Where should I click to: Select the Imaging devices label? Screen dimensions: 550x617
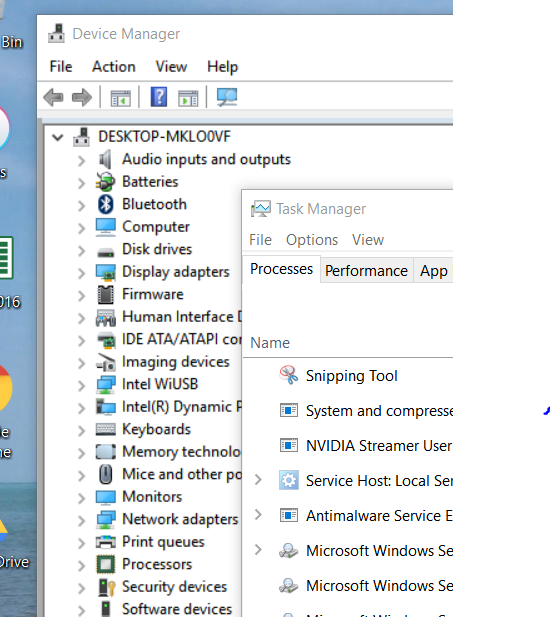click(x=176, y=362)
